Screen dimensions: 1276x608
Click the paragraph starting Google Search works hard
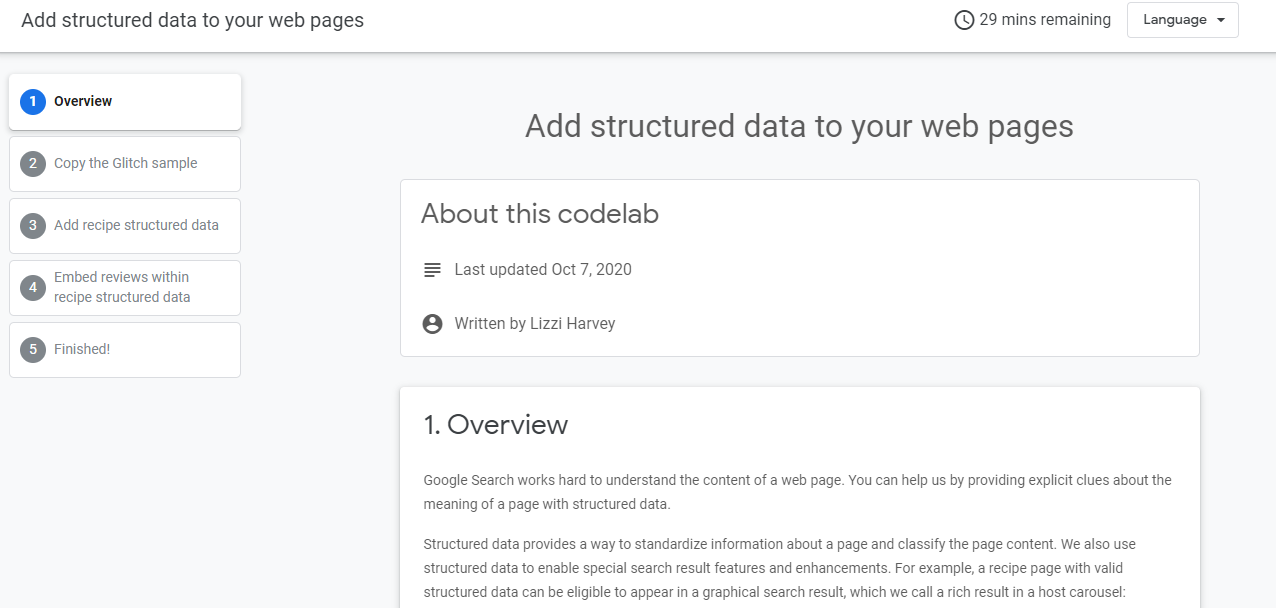797,492
